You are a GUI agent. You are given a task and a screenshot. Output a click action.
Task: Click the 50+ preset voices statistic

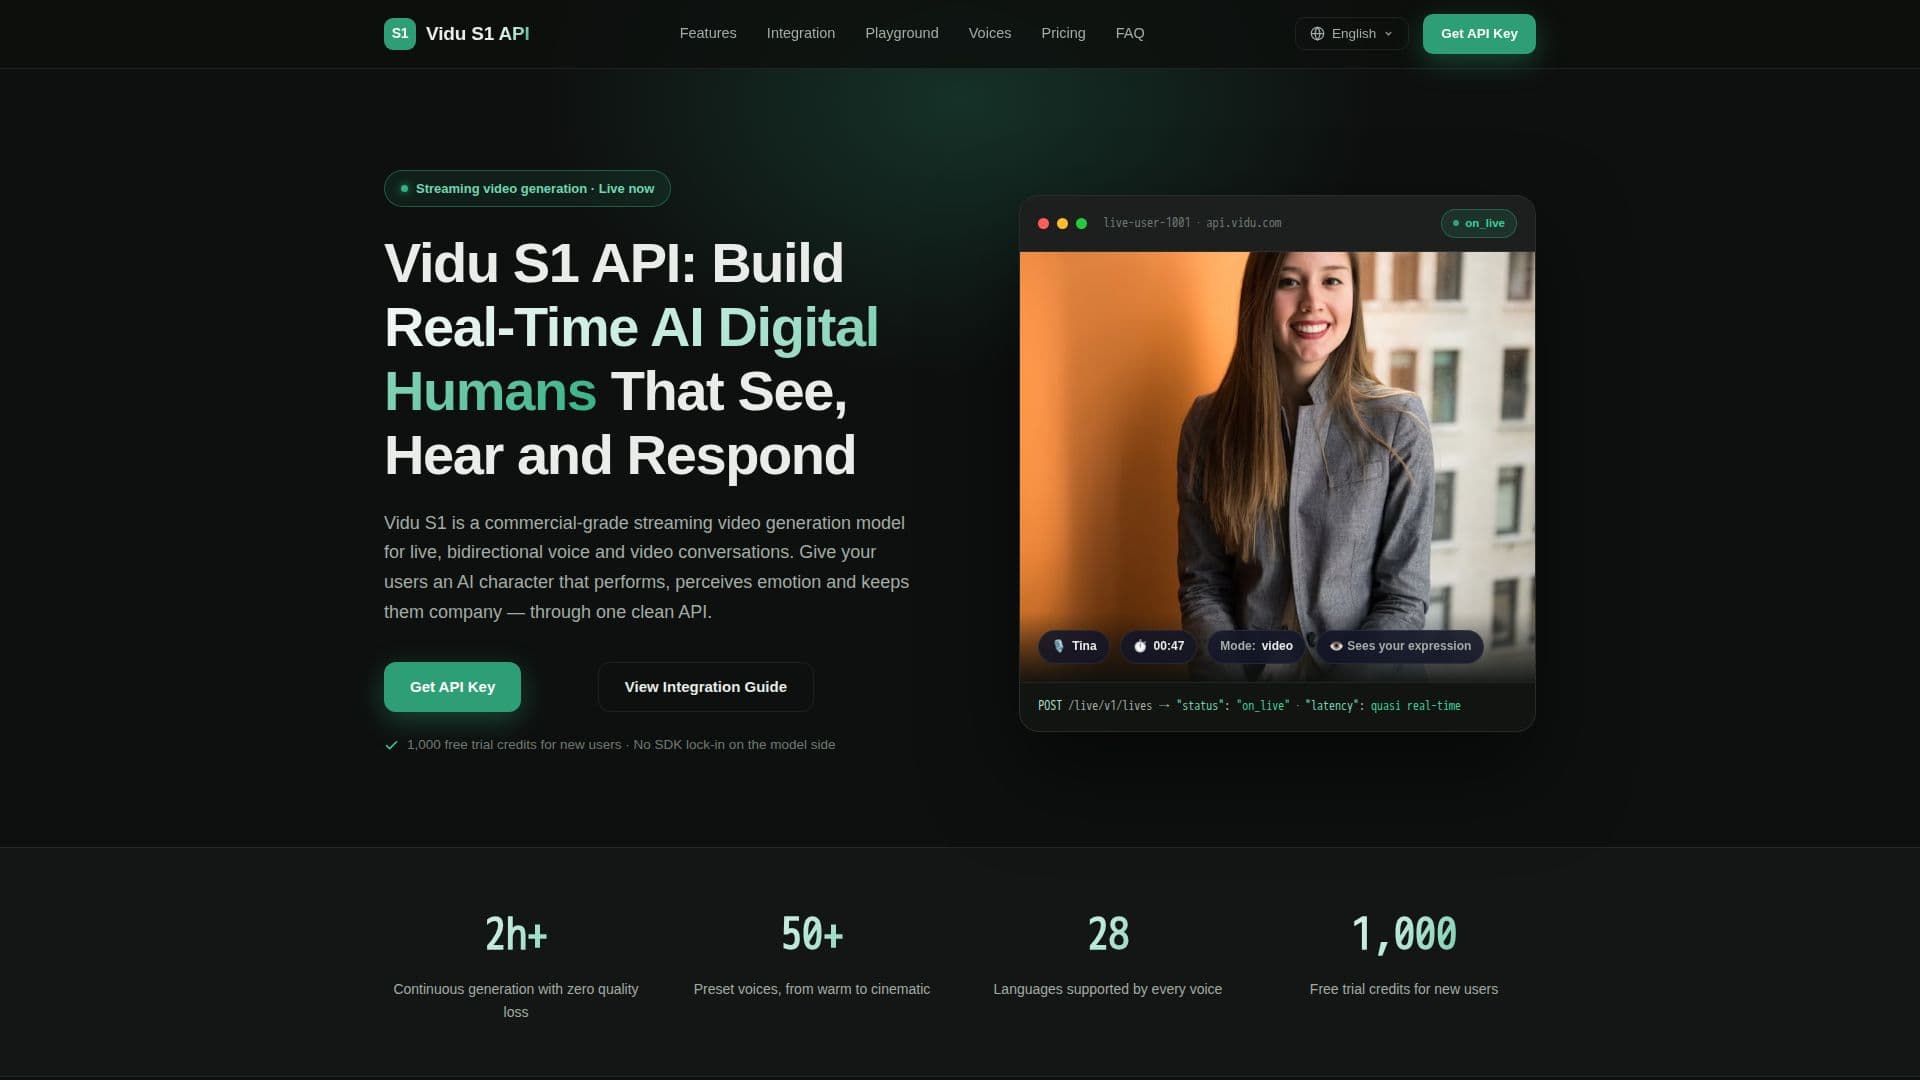click(812, 934)
